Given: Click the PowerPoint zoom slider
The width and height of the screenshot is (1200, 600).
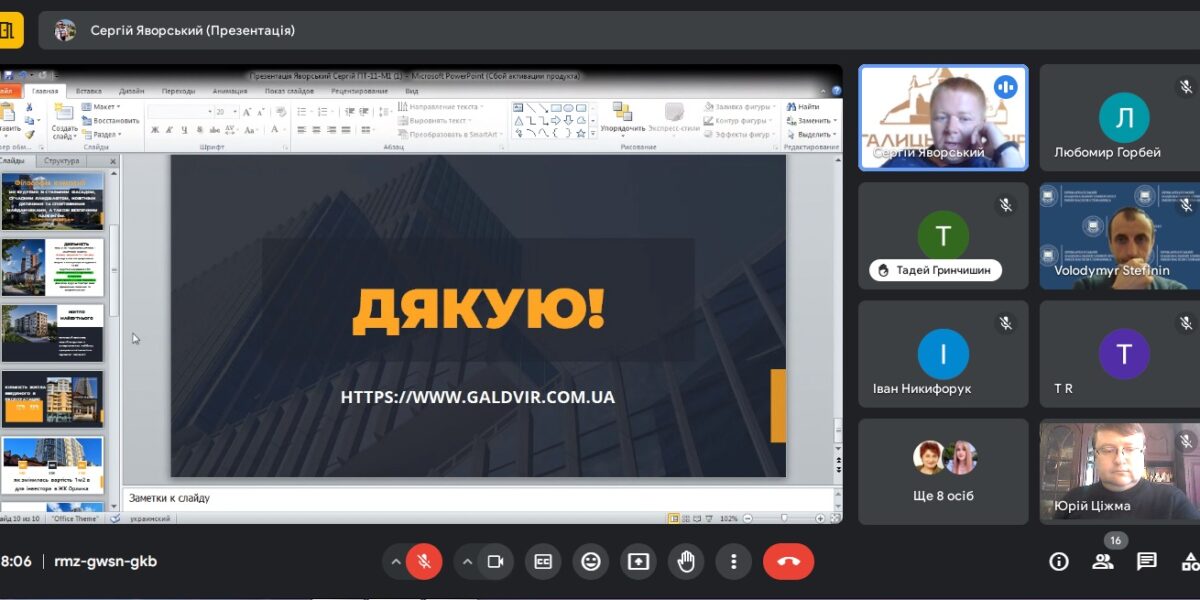Looking at the screenshot, I should click(x=783, y=518).
